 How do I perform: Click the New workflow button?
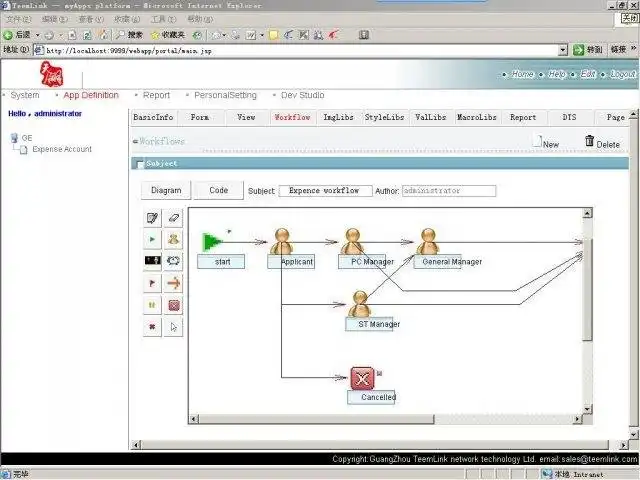tap(547, 142)
